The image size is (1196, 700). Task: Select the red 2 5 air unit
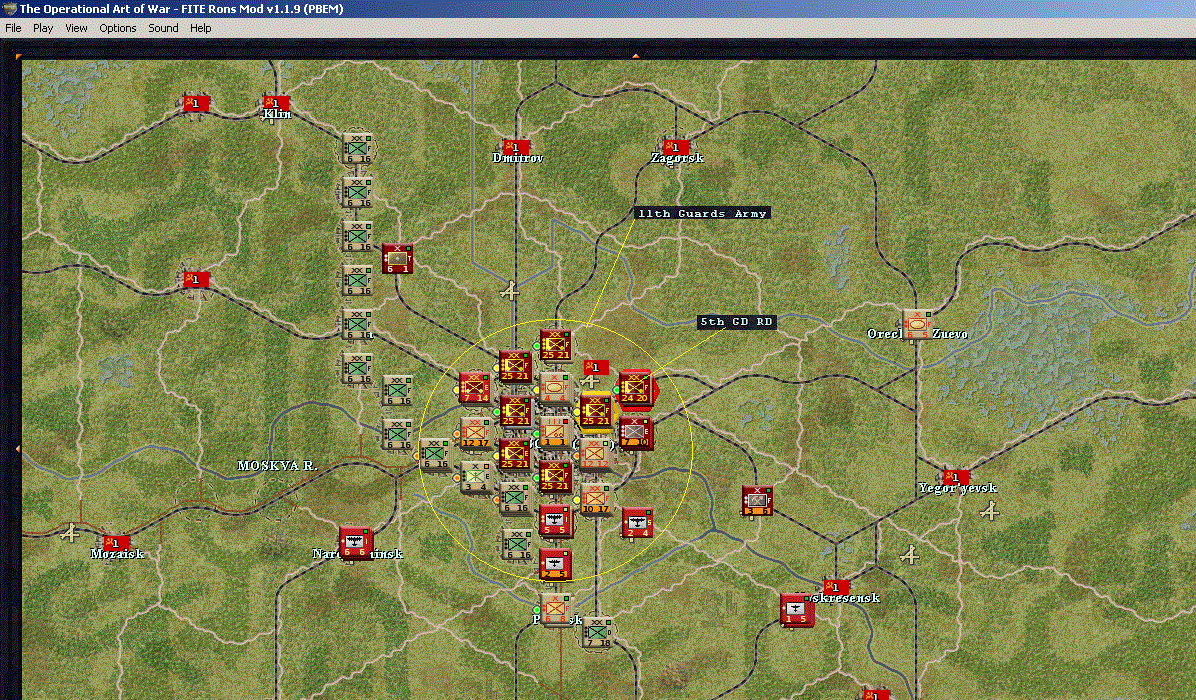pos(555,564)
